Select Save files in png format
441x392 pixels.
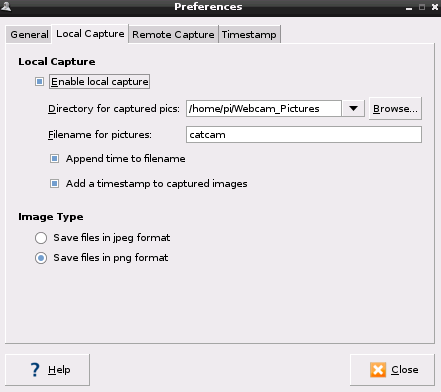pos(41,258)
